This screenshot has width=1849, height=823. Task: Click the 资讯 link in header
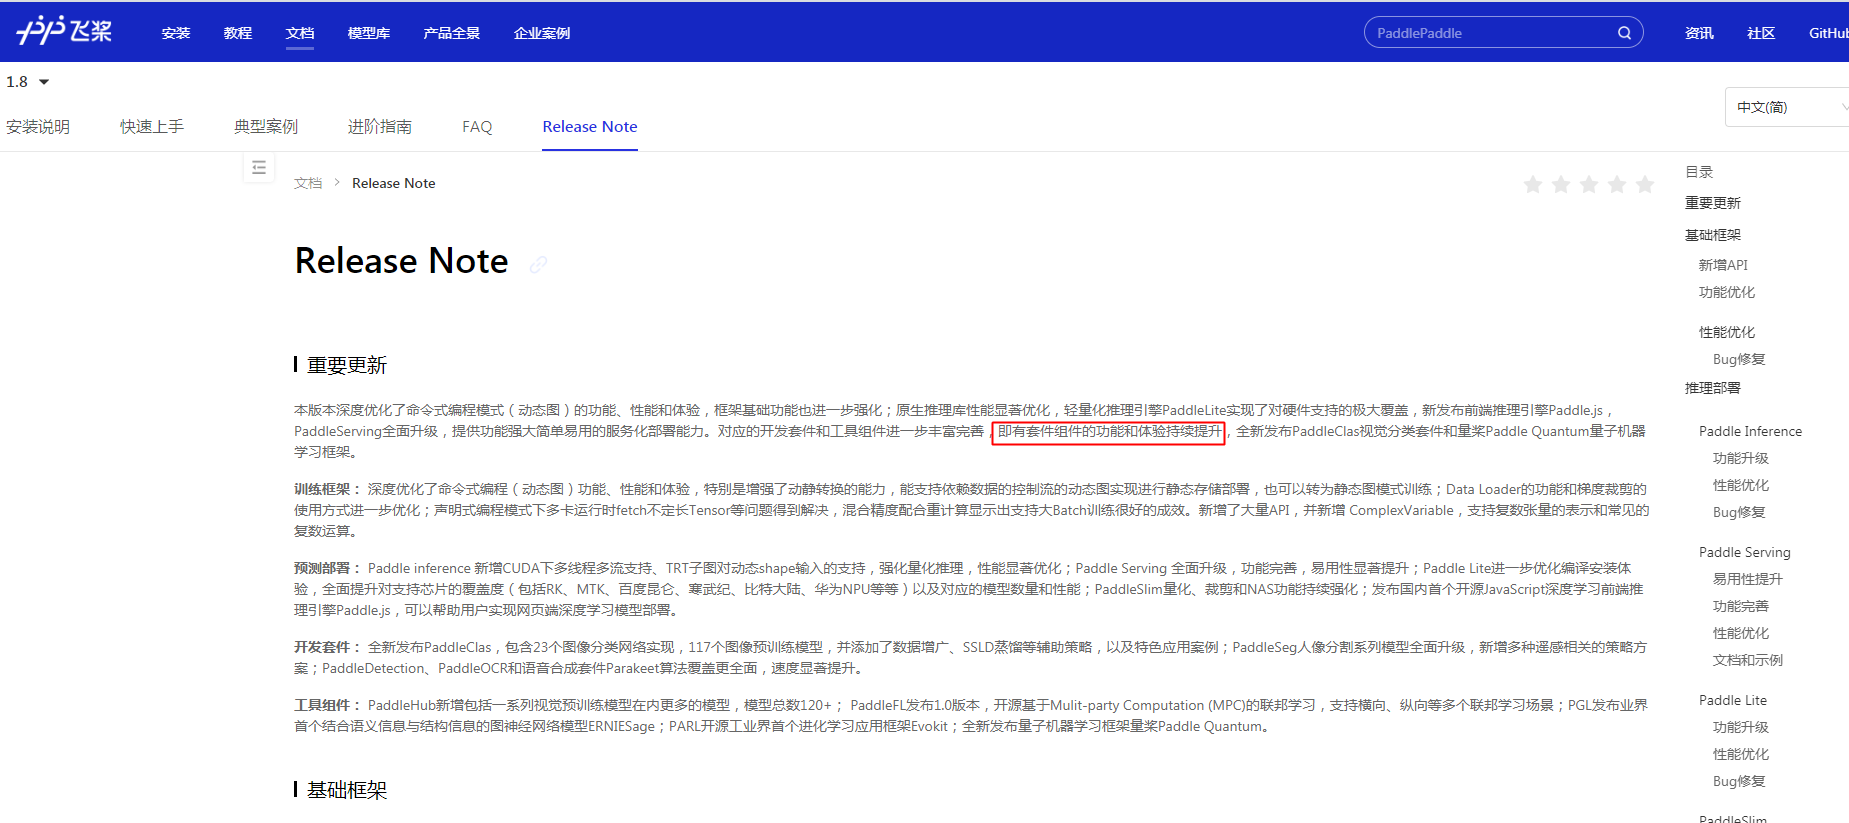click(1699, 33)
